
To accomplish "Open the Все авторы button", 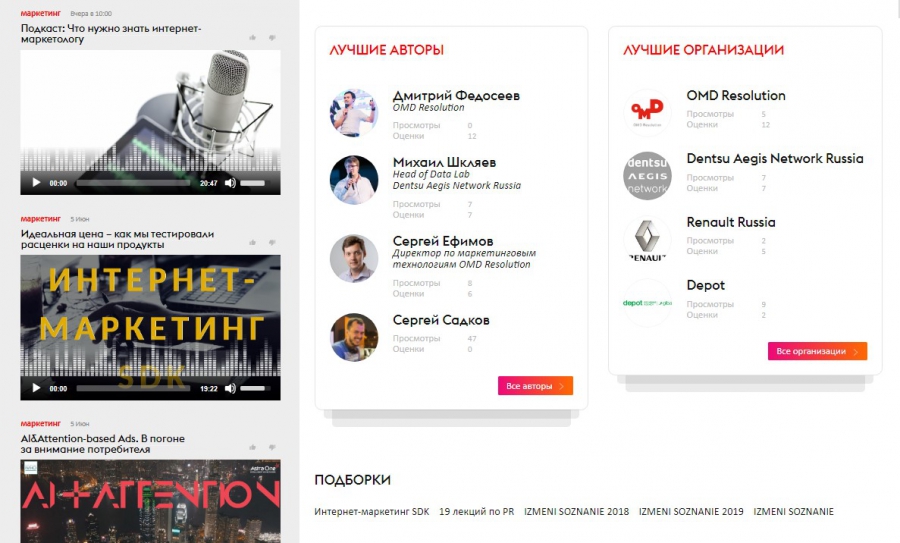I will [x=535, y=386].
